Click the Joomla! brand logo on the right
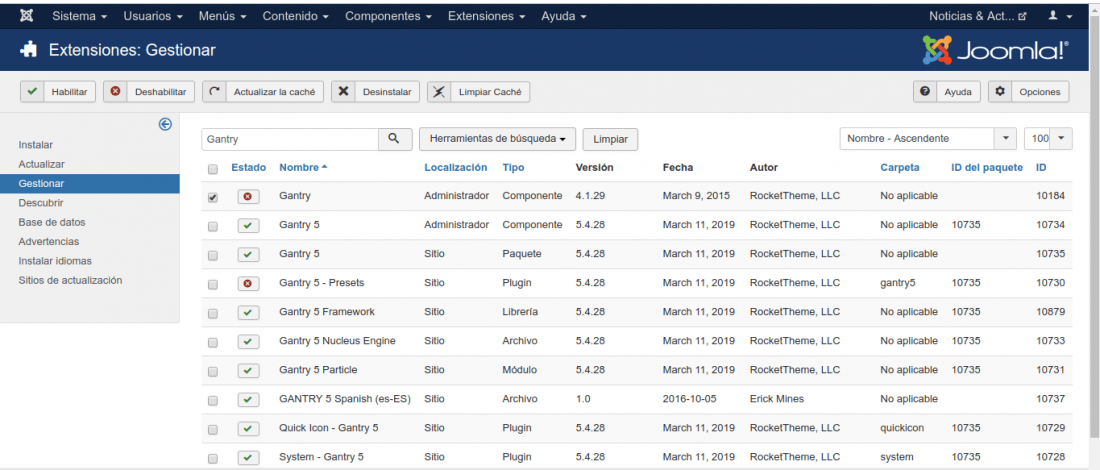The width and height of the screenshot is (1100, 470). click(996, 51)
